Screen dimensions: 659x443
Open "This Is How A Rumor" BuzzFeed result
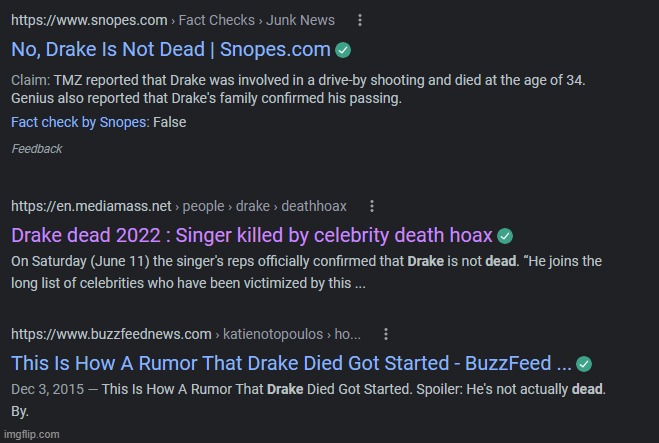tap(291, 364)
